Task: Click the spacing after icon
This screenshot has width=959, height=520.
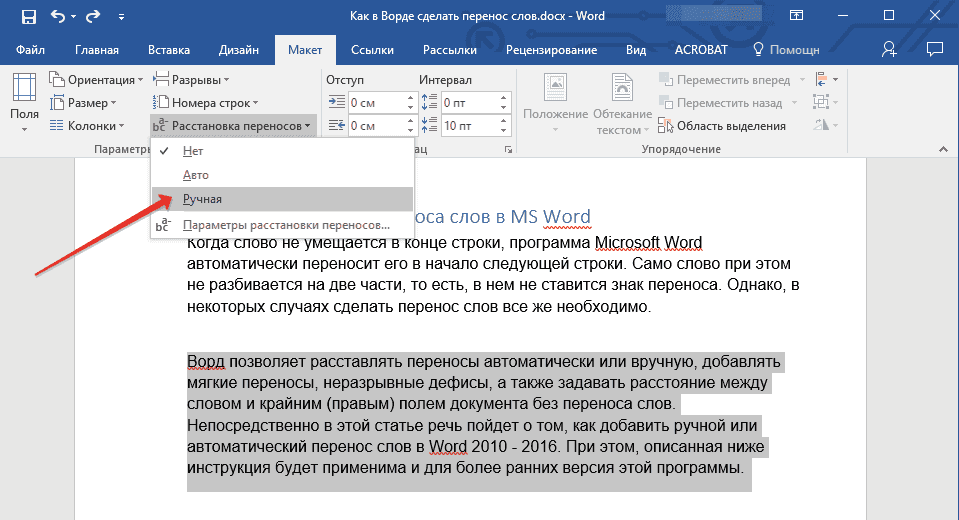Action: [429, 125]
